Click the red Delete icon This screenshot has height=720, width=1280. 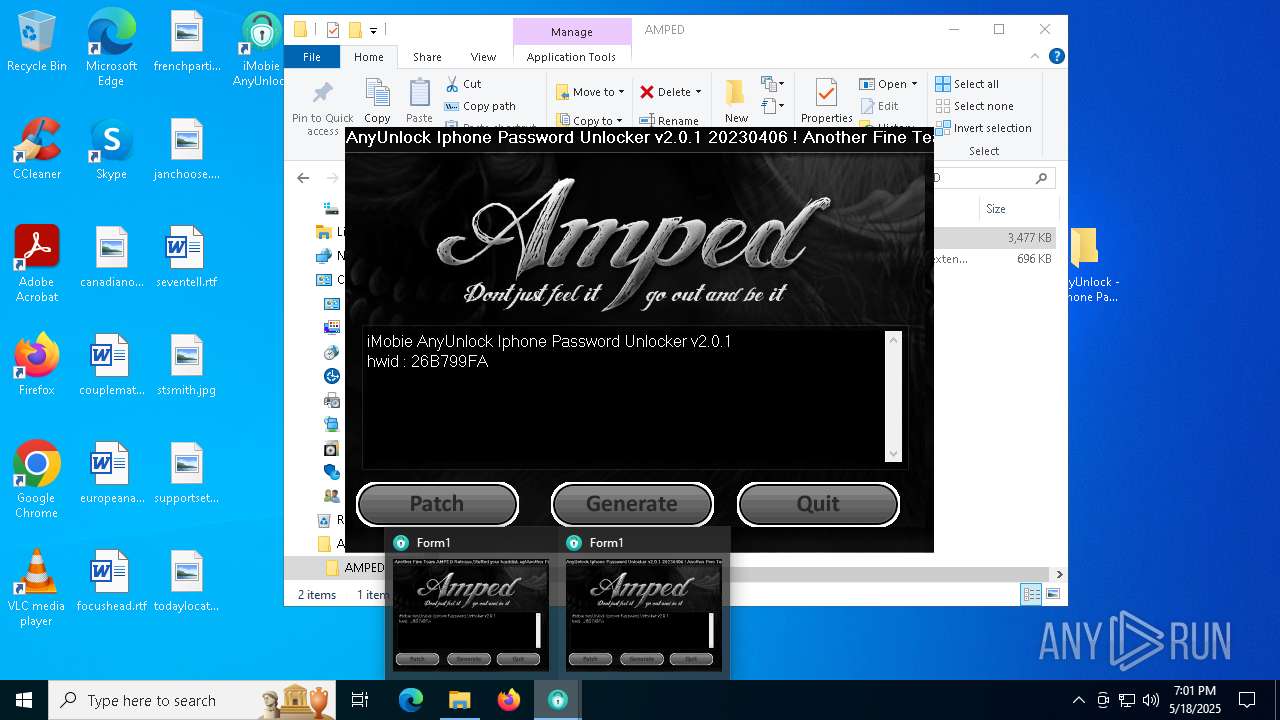tap(647, 92)
